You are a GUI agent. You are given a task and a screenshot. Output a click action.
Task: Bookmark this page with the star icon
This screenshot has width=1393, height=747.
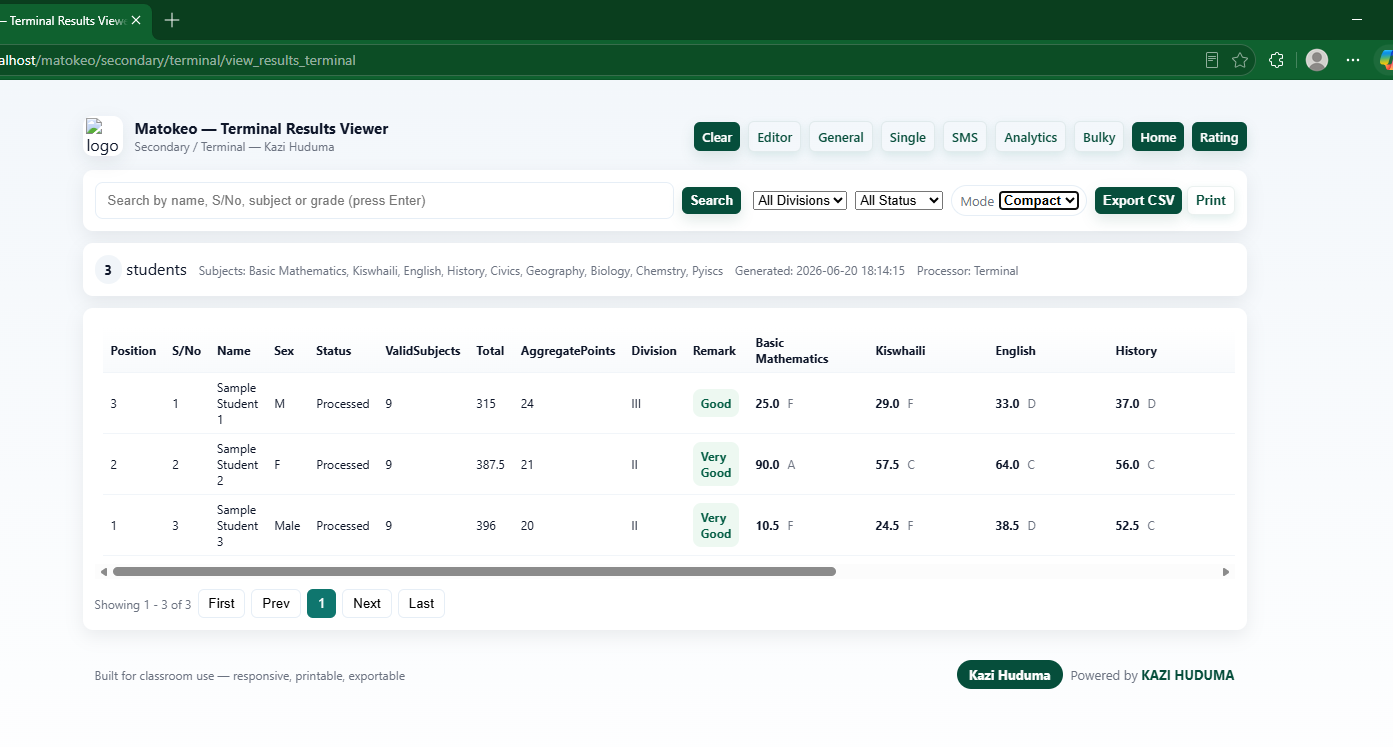[1241, 60]
